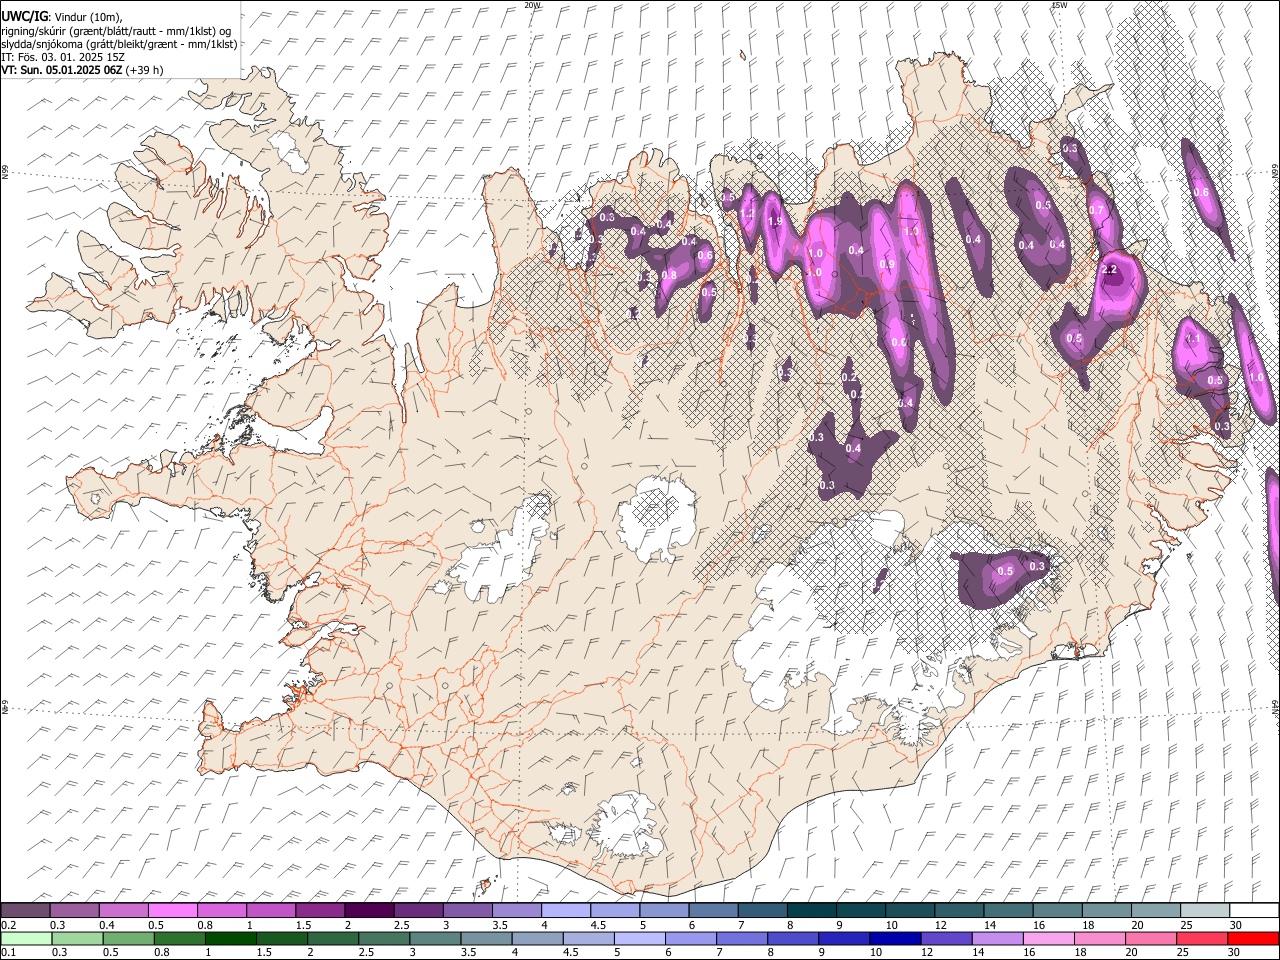Click the bright pink swatch between 0.5 and 0.8
Screen dimensions: 1280x960
click(x=172, y=911)
